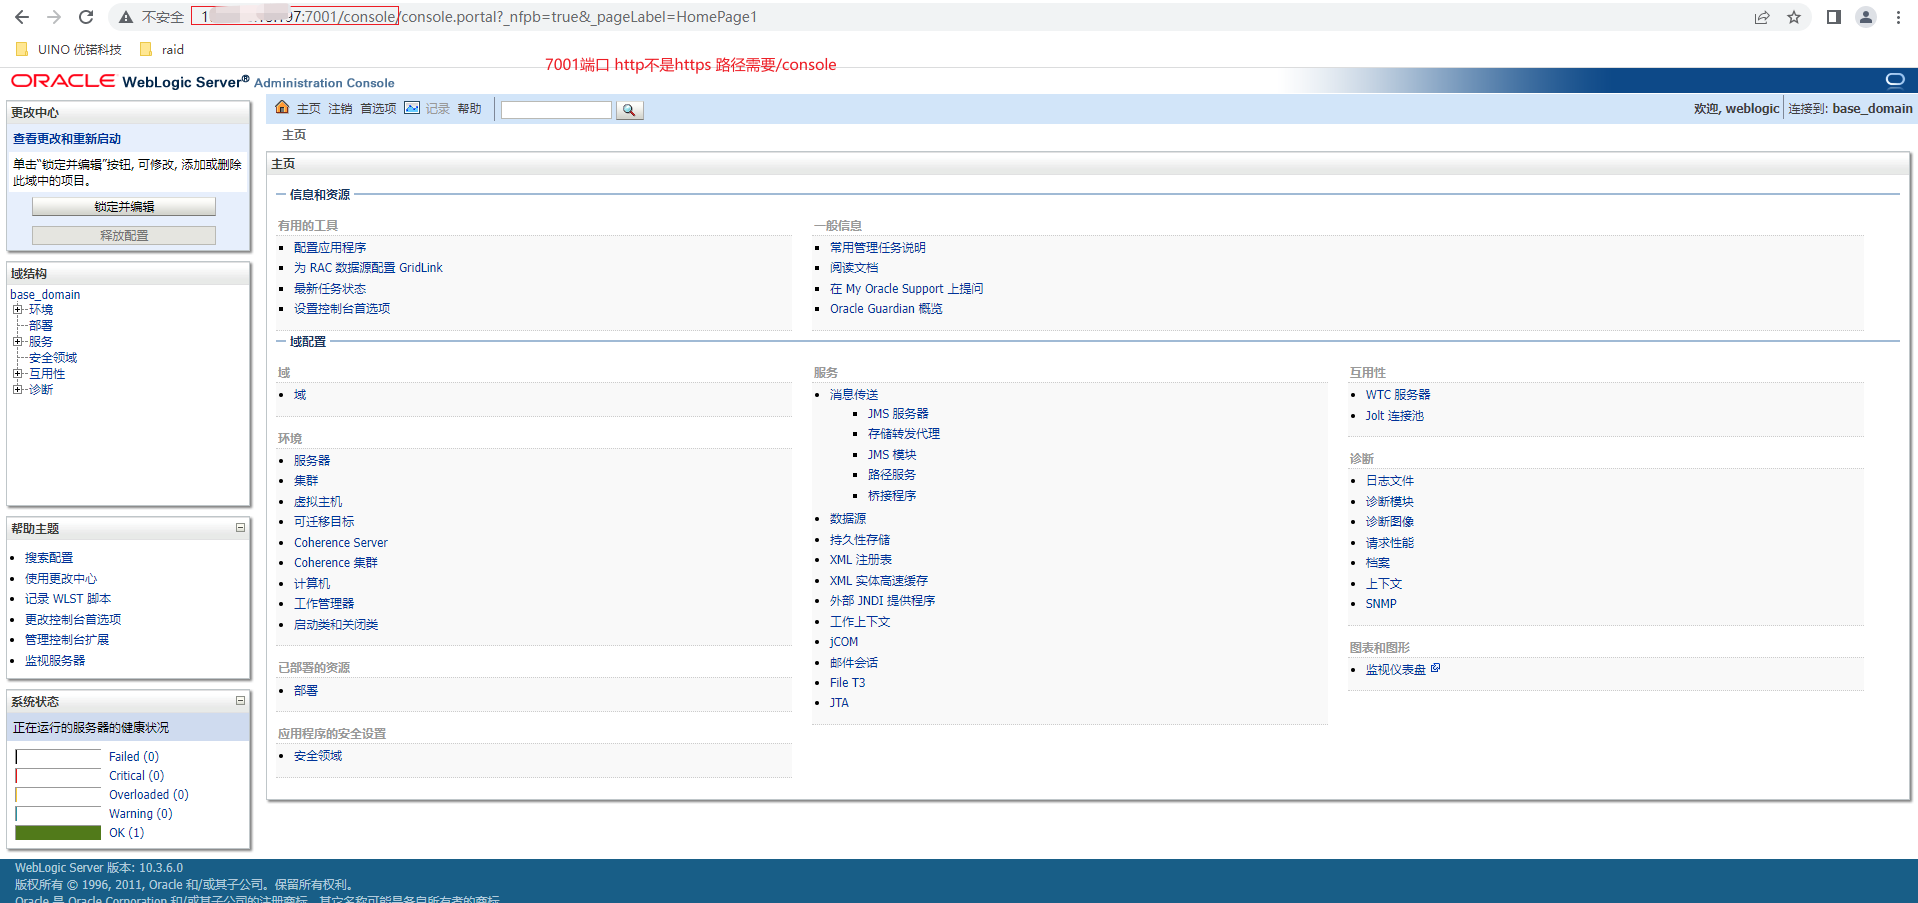1918x903 pixels.
Task: Click 注销 to log out
Action: (x=341, y=109)
